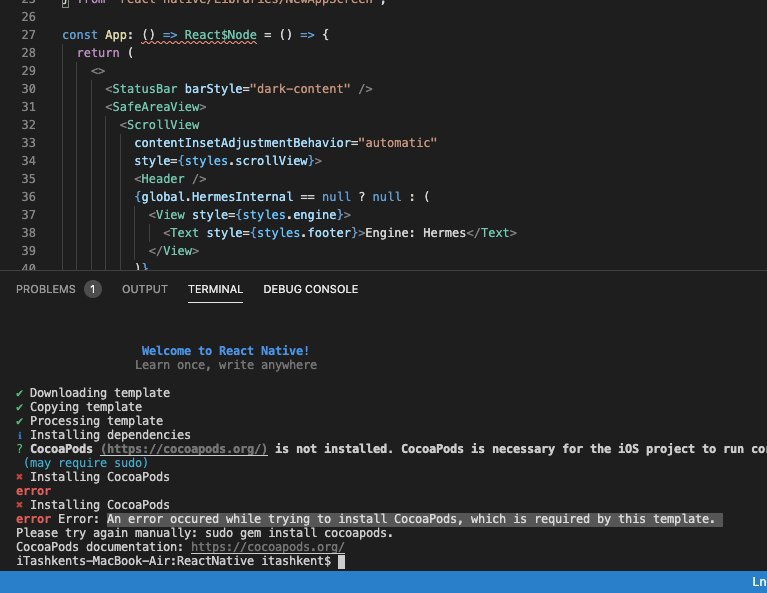
Task: Click the Header tag on line 35
Action: (170, 179)
